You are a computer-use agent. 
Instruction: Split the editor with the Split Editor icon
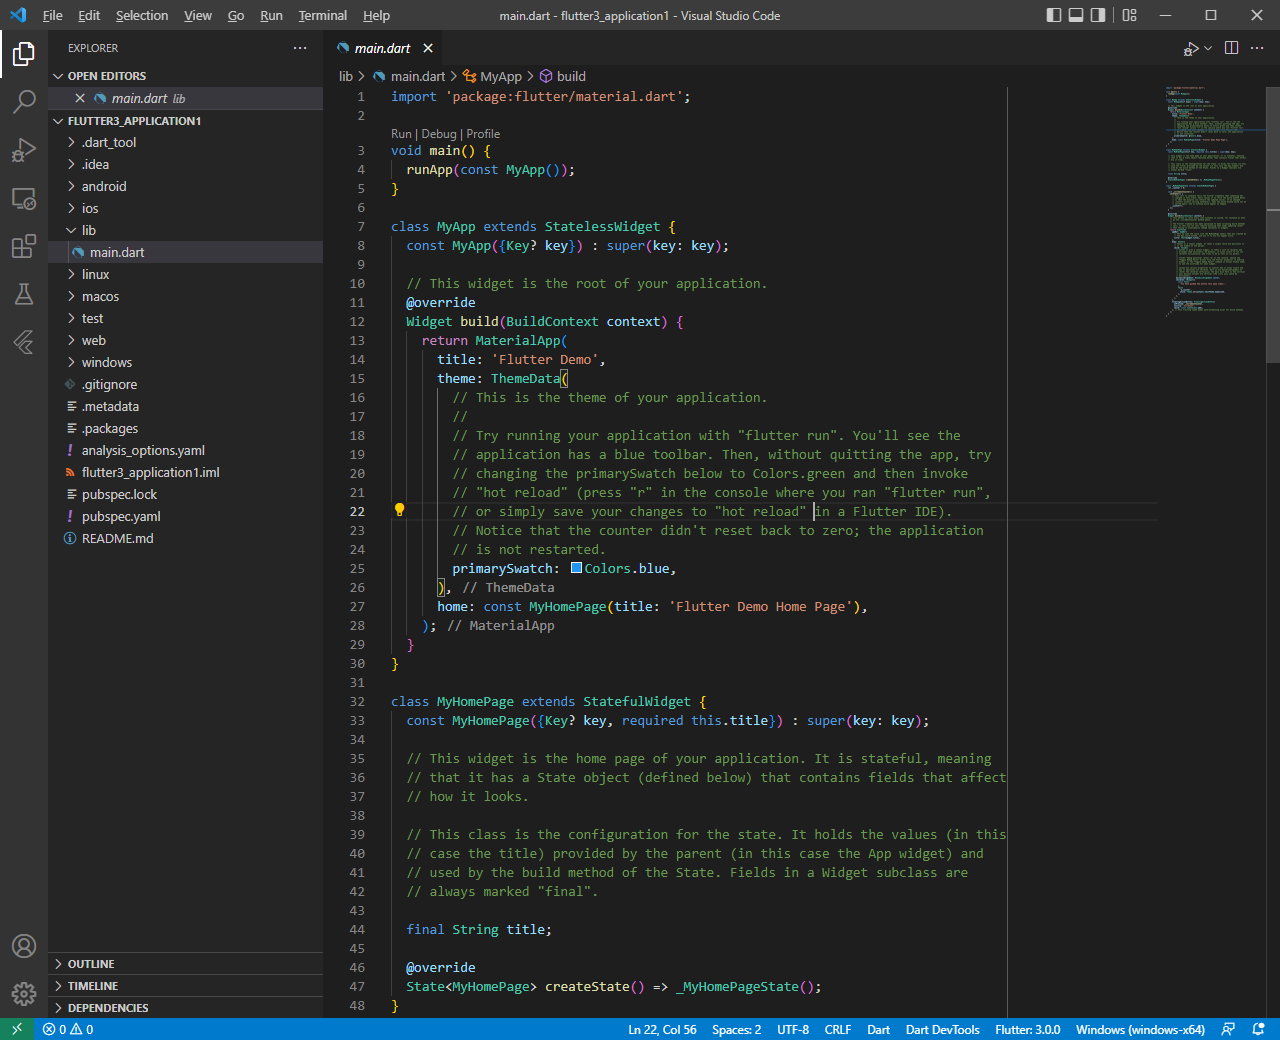point(1231,48)
